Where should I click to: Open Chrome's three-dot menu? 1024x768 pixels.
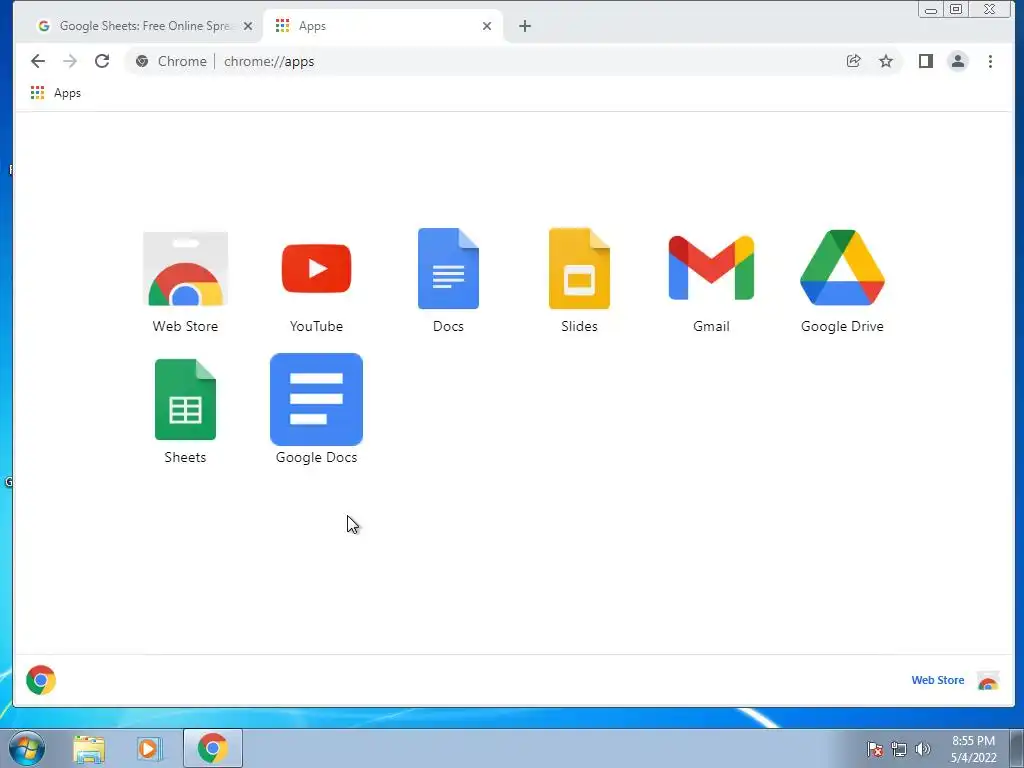coord(991,61)
